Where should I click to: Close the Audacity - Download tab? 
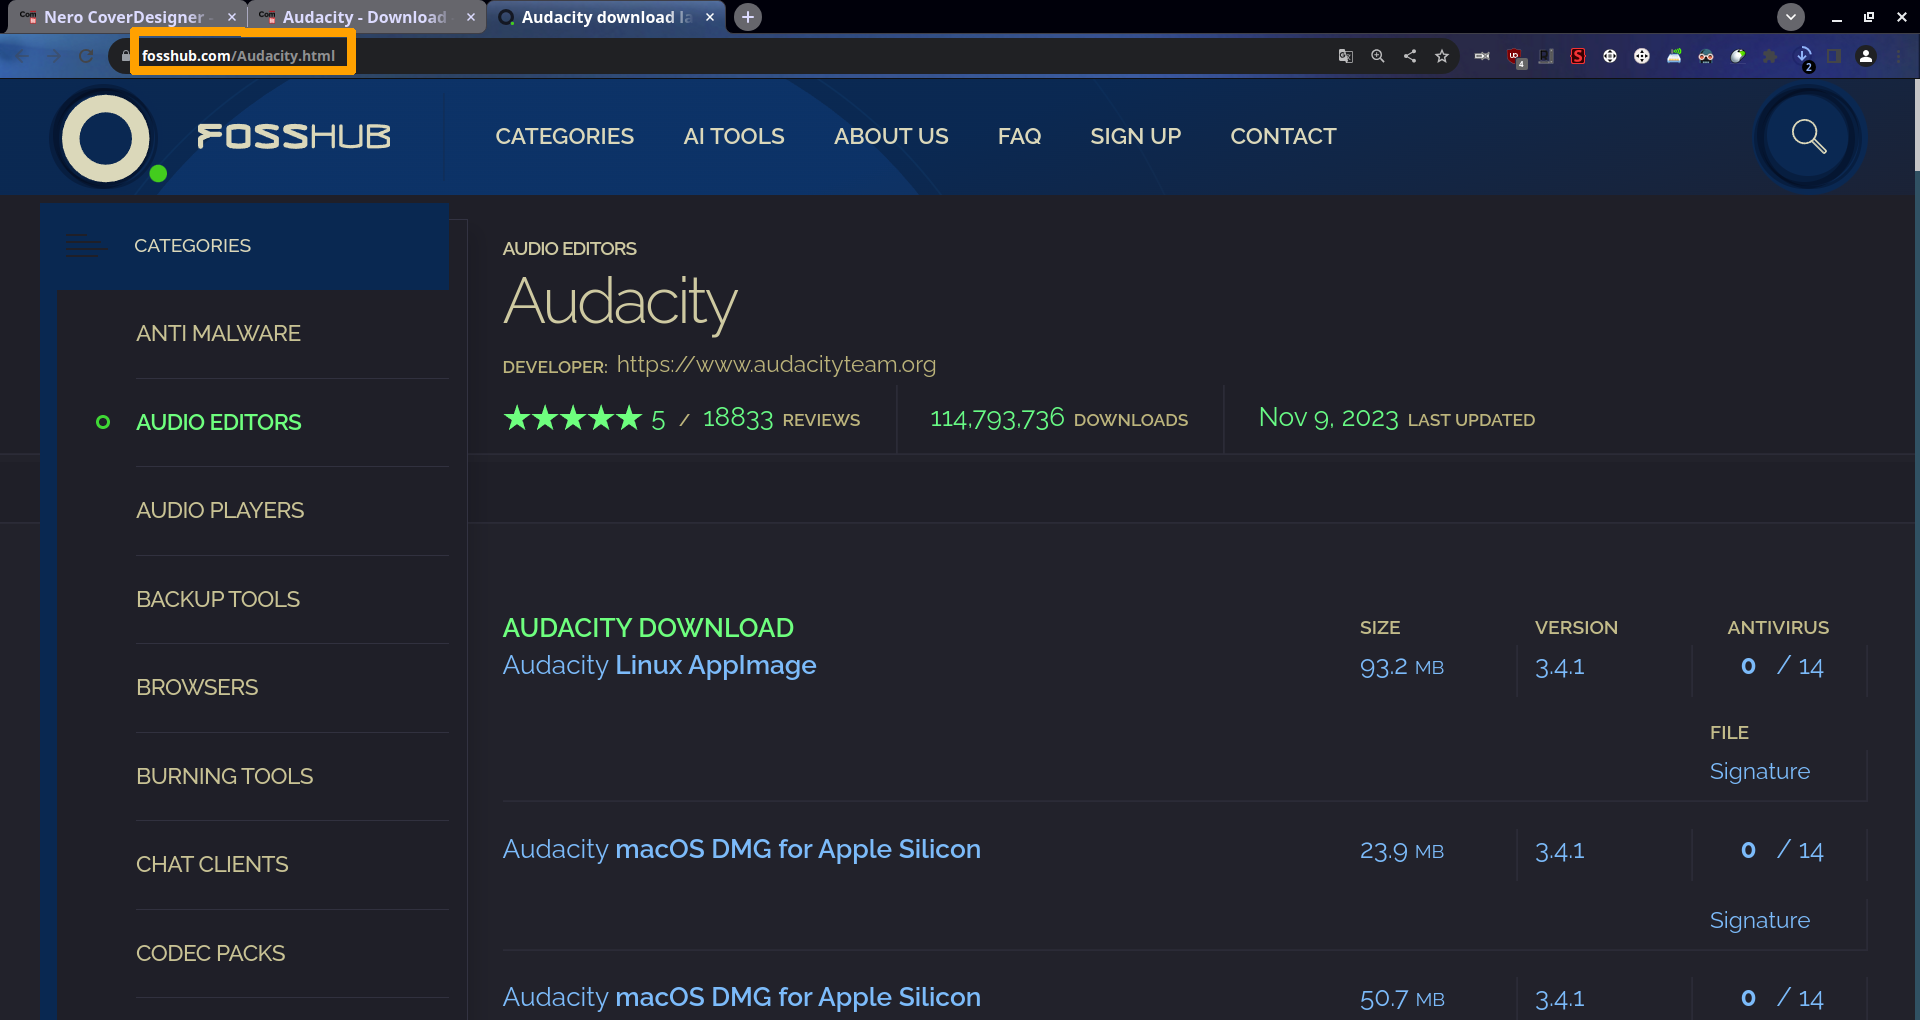pyautogui.click(x=471, y=17)
